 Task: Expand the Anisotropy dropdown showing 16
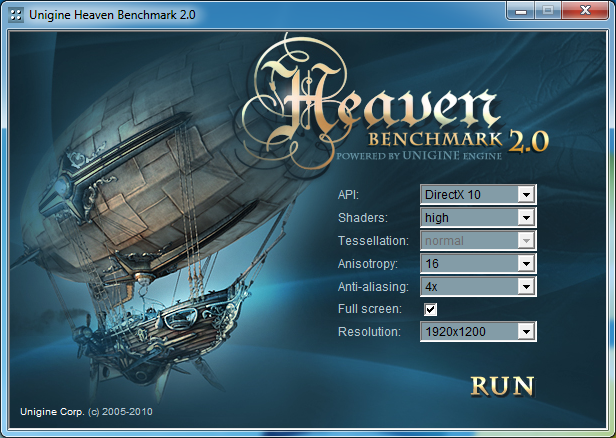click(478, 264)
